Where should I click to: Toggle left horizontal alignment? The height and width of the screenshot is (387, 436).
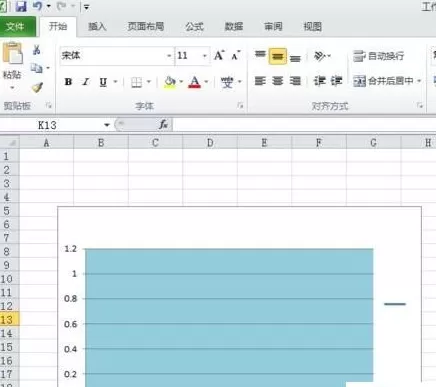[x=260, y=81]
